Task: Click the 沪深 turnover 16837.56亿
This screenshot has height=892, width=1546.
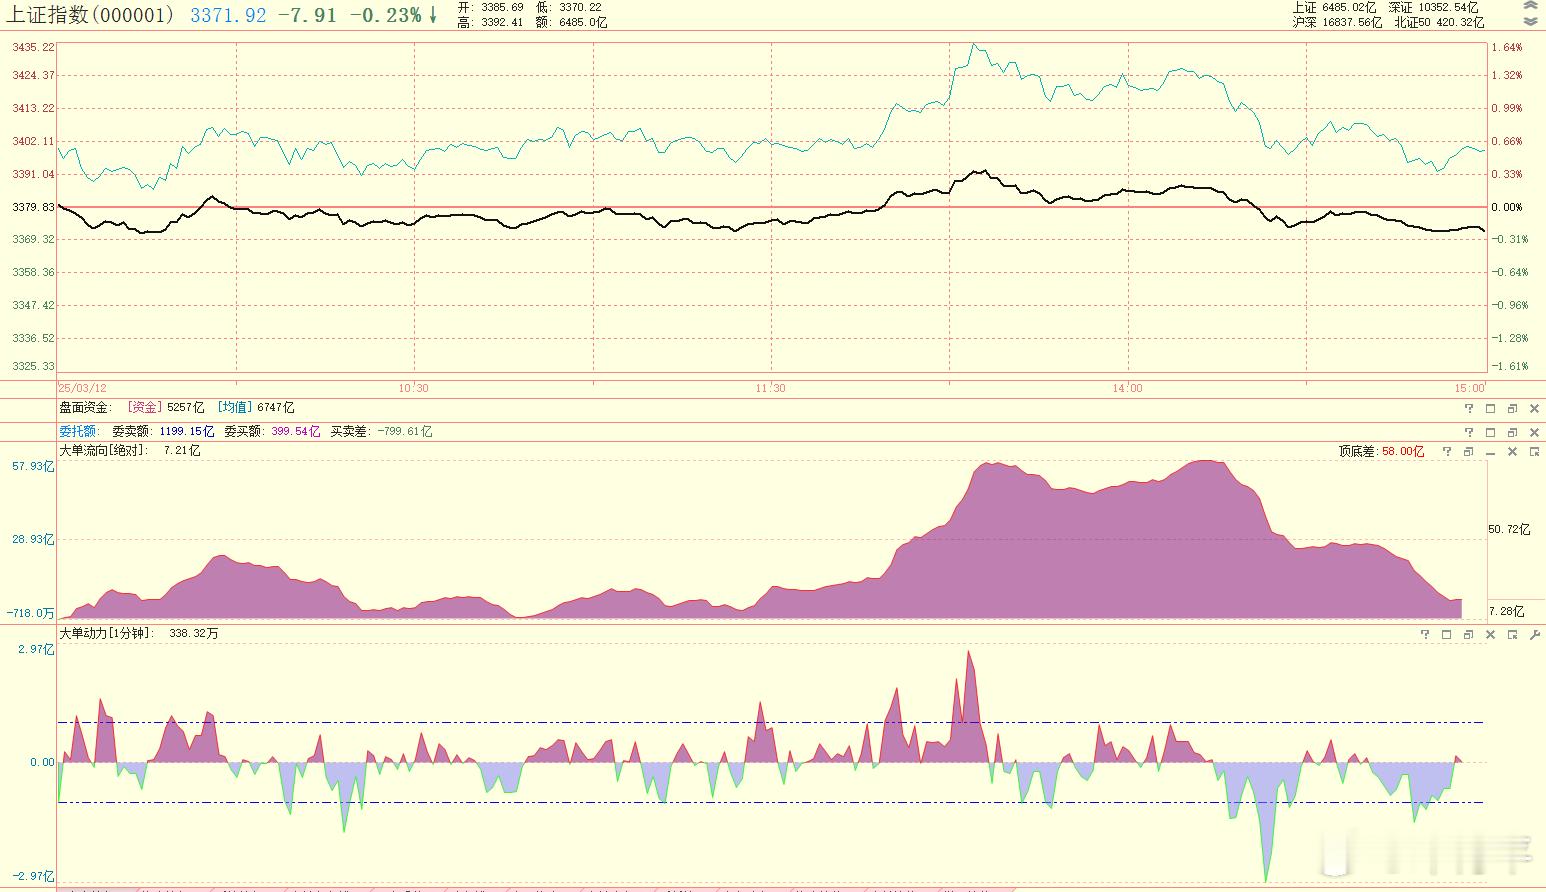Action: 1352,22
